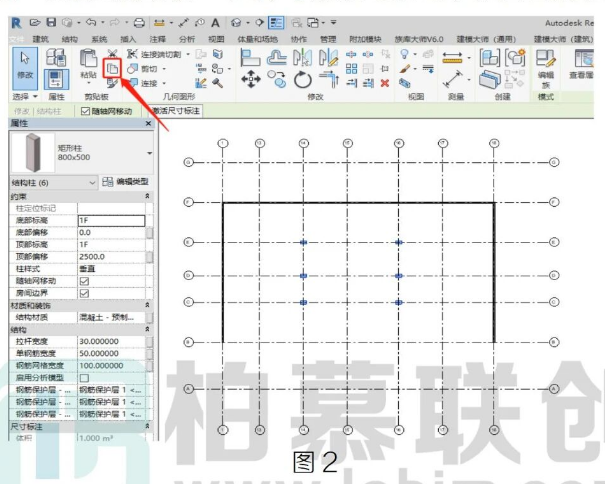Select the Text tool 'A' in quick access
This screenshot has width=605, height=484.
point(215,23)
